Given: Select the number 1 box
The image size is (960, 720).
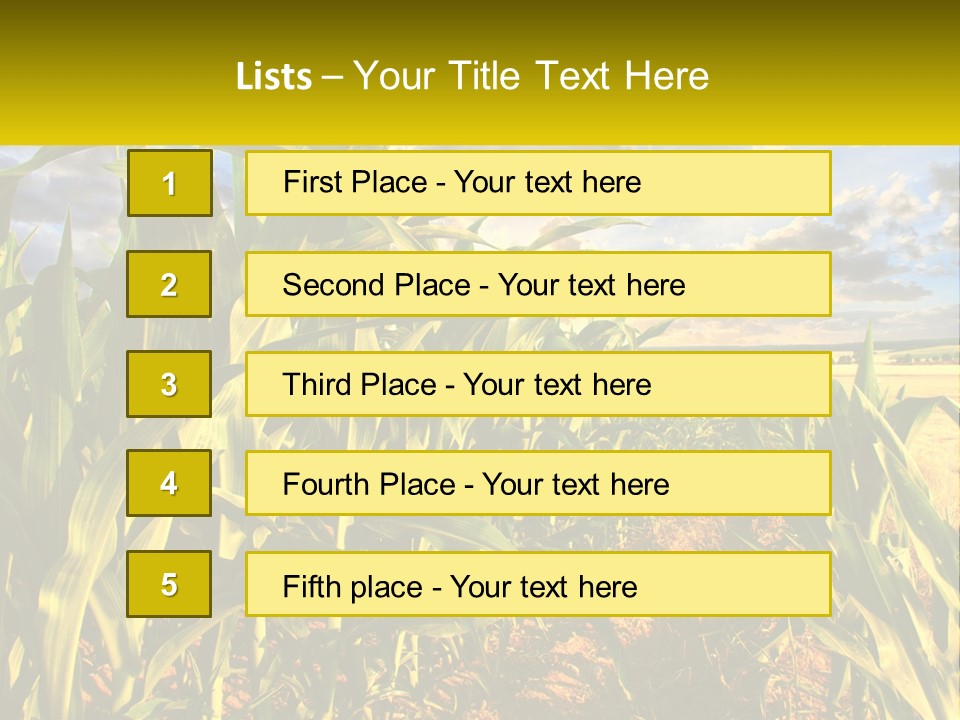Looking at the screenshot, I should tap(170, 183).
